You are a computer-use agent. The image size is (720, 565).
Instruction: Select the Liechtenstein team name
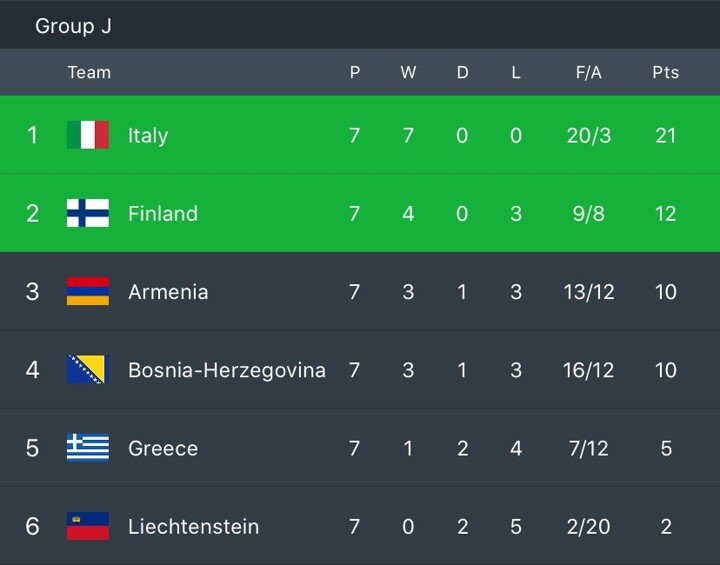tap(193, 526)
